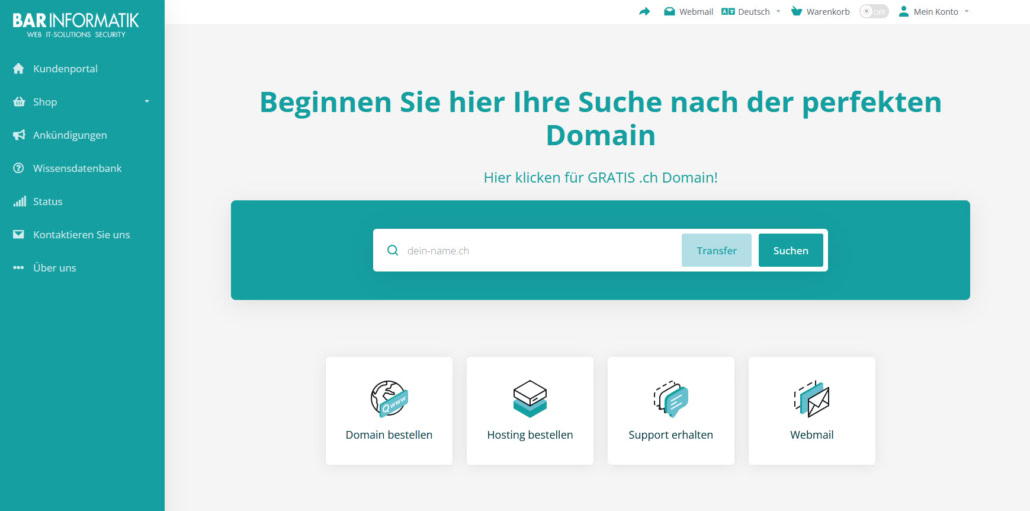The image size is (1030, 511).
Task: Go to Kundenportal in sidebar
Action: pyautogui.click(x=65, y=69)
